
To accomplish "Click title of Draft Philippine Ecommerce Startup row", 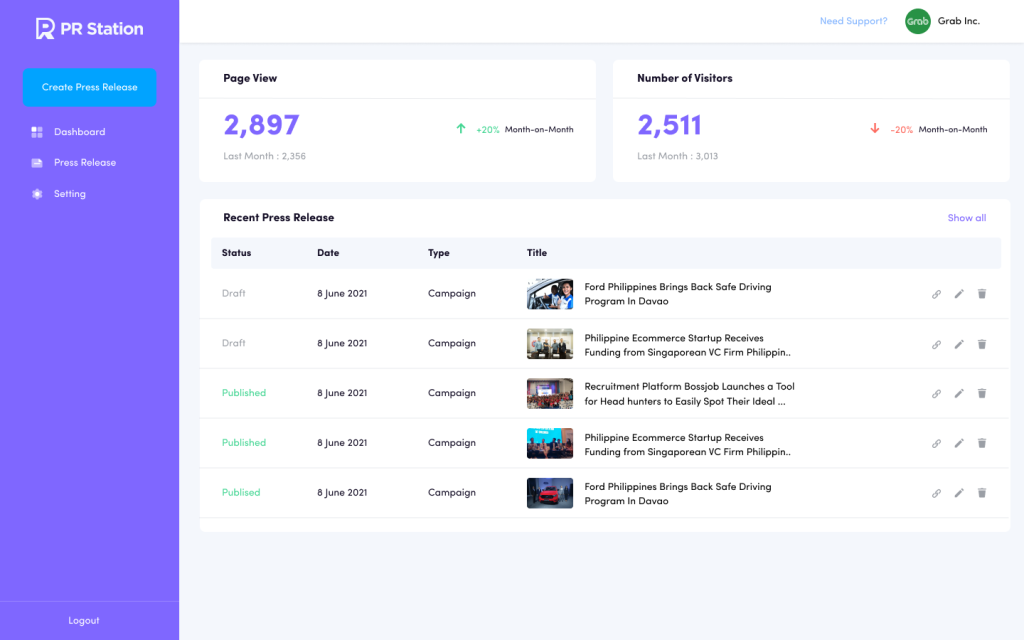I will (687, 345).
